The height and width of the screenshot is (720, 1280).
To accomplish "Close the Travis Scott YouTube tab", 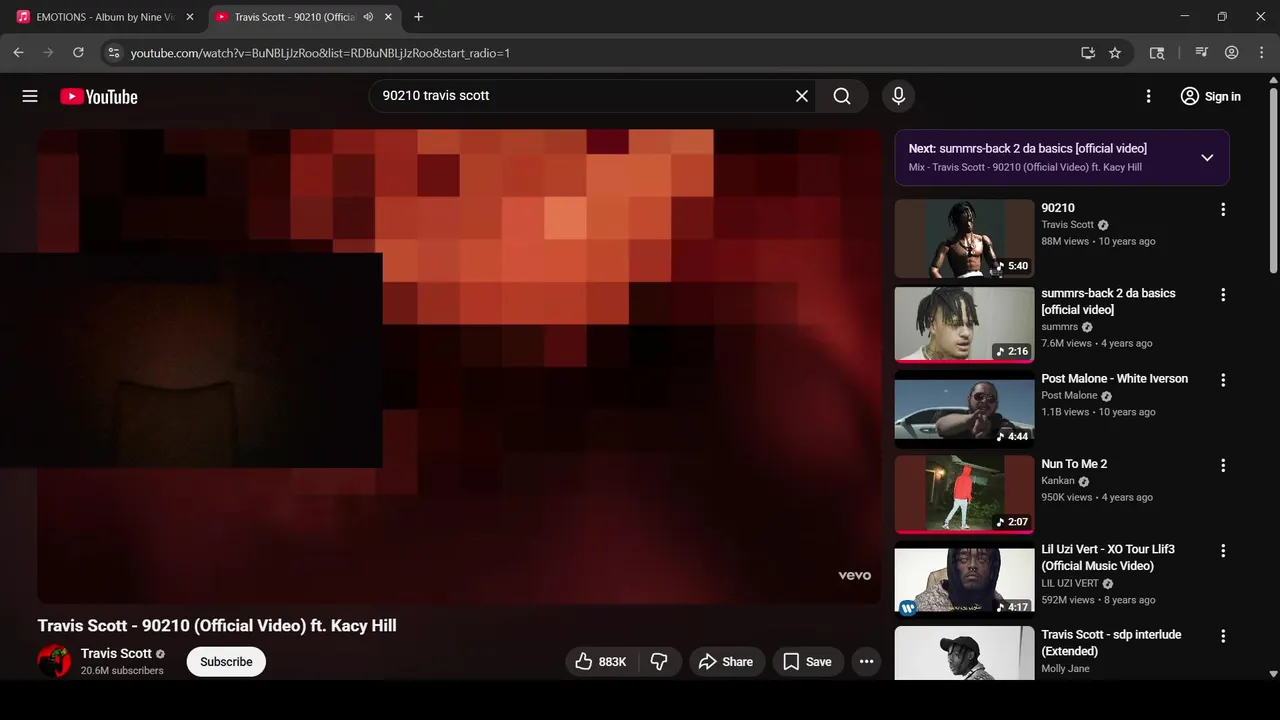I will pos(389,17).
